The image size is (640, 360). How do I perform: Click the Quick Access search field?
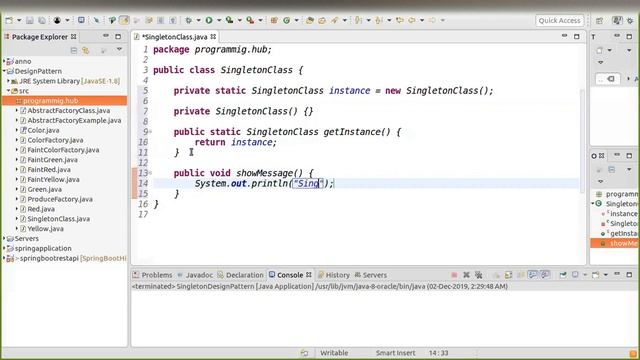tap(559, 20)
